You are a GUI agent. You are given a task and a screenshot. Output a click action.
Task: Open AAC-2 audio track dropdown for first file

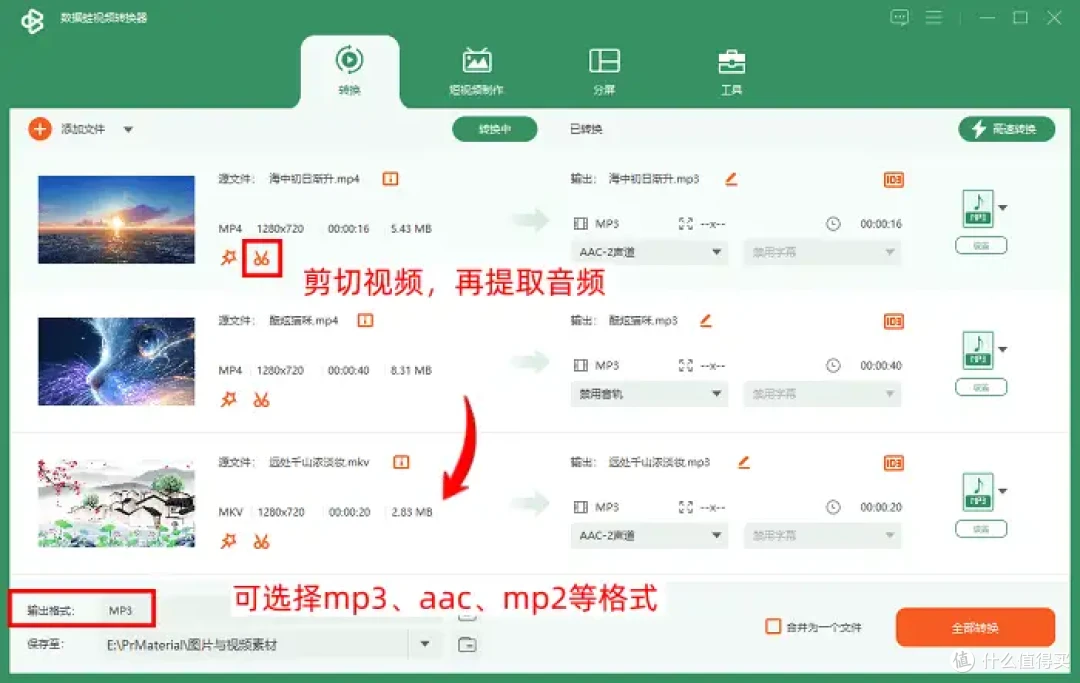coord(649,252)
